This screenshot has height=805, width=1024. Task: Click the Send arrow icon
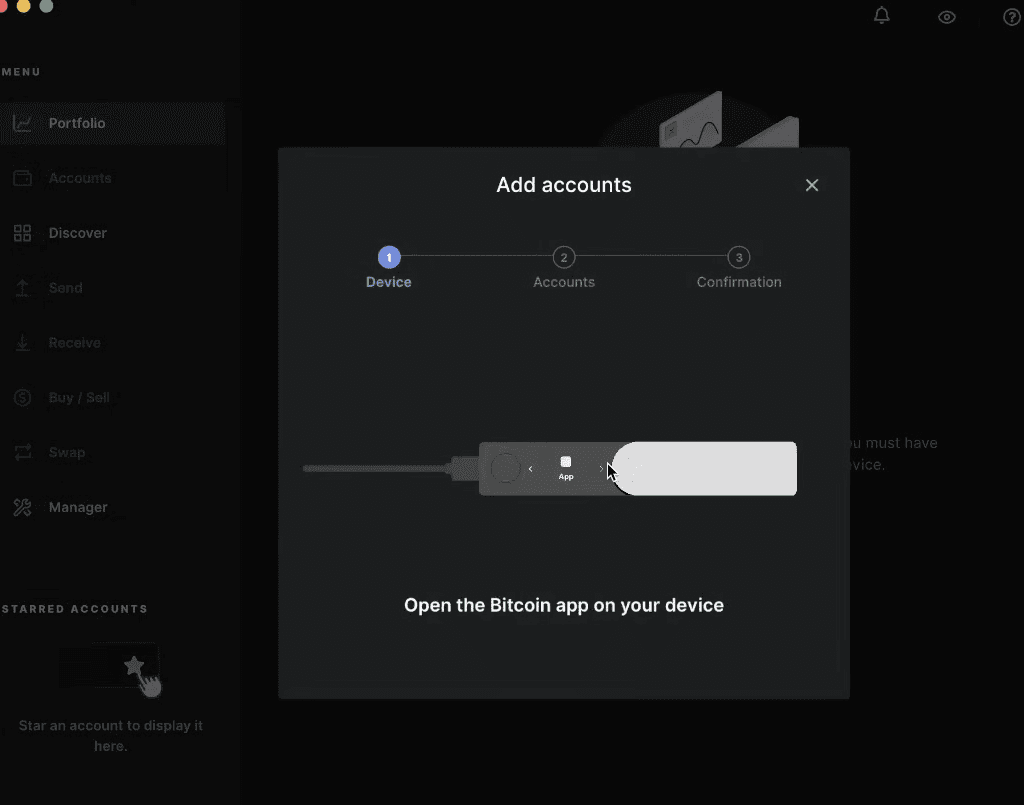(x=22, y=288)
